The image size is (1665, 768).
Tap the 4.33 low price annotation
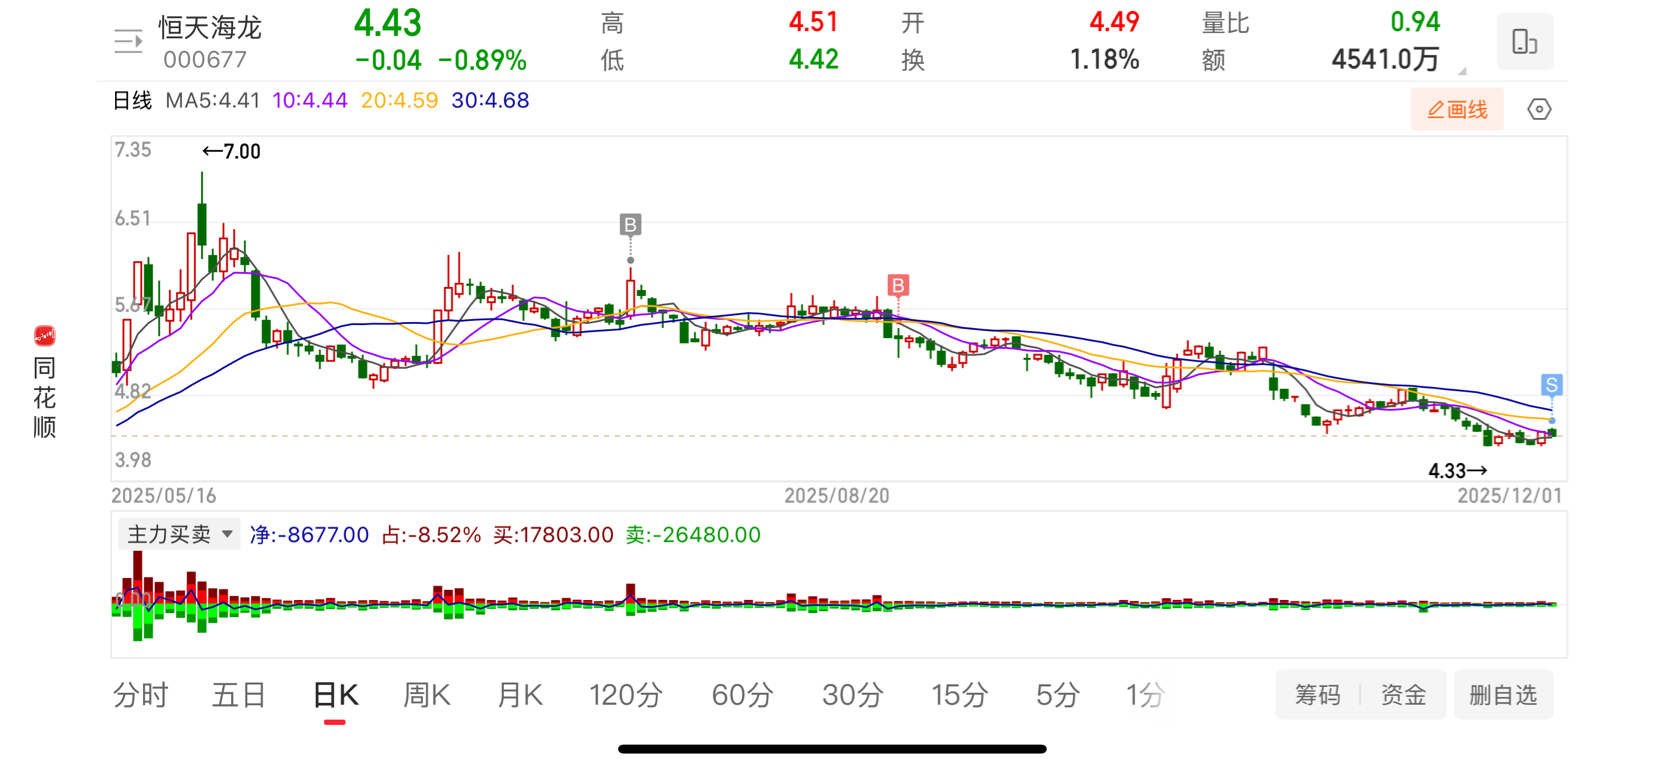[1457, 471]
